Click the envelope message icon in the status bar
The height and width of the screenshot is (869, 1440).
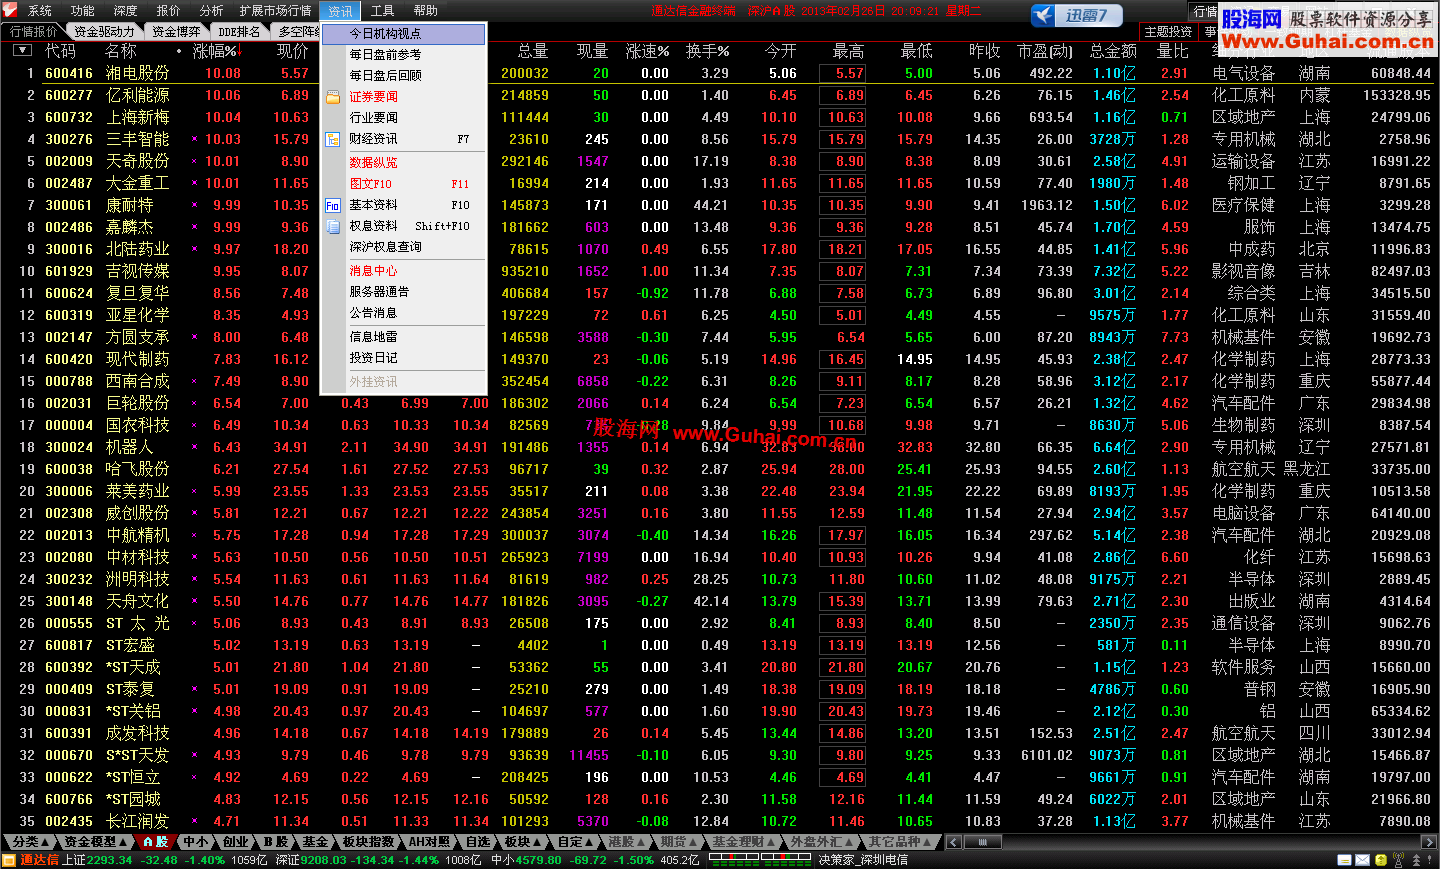1364,860
